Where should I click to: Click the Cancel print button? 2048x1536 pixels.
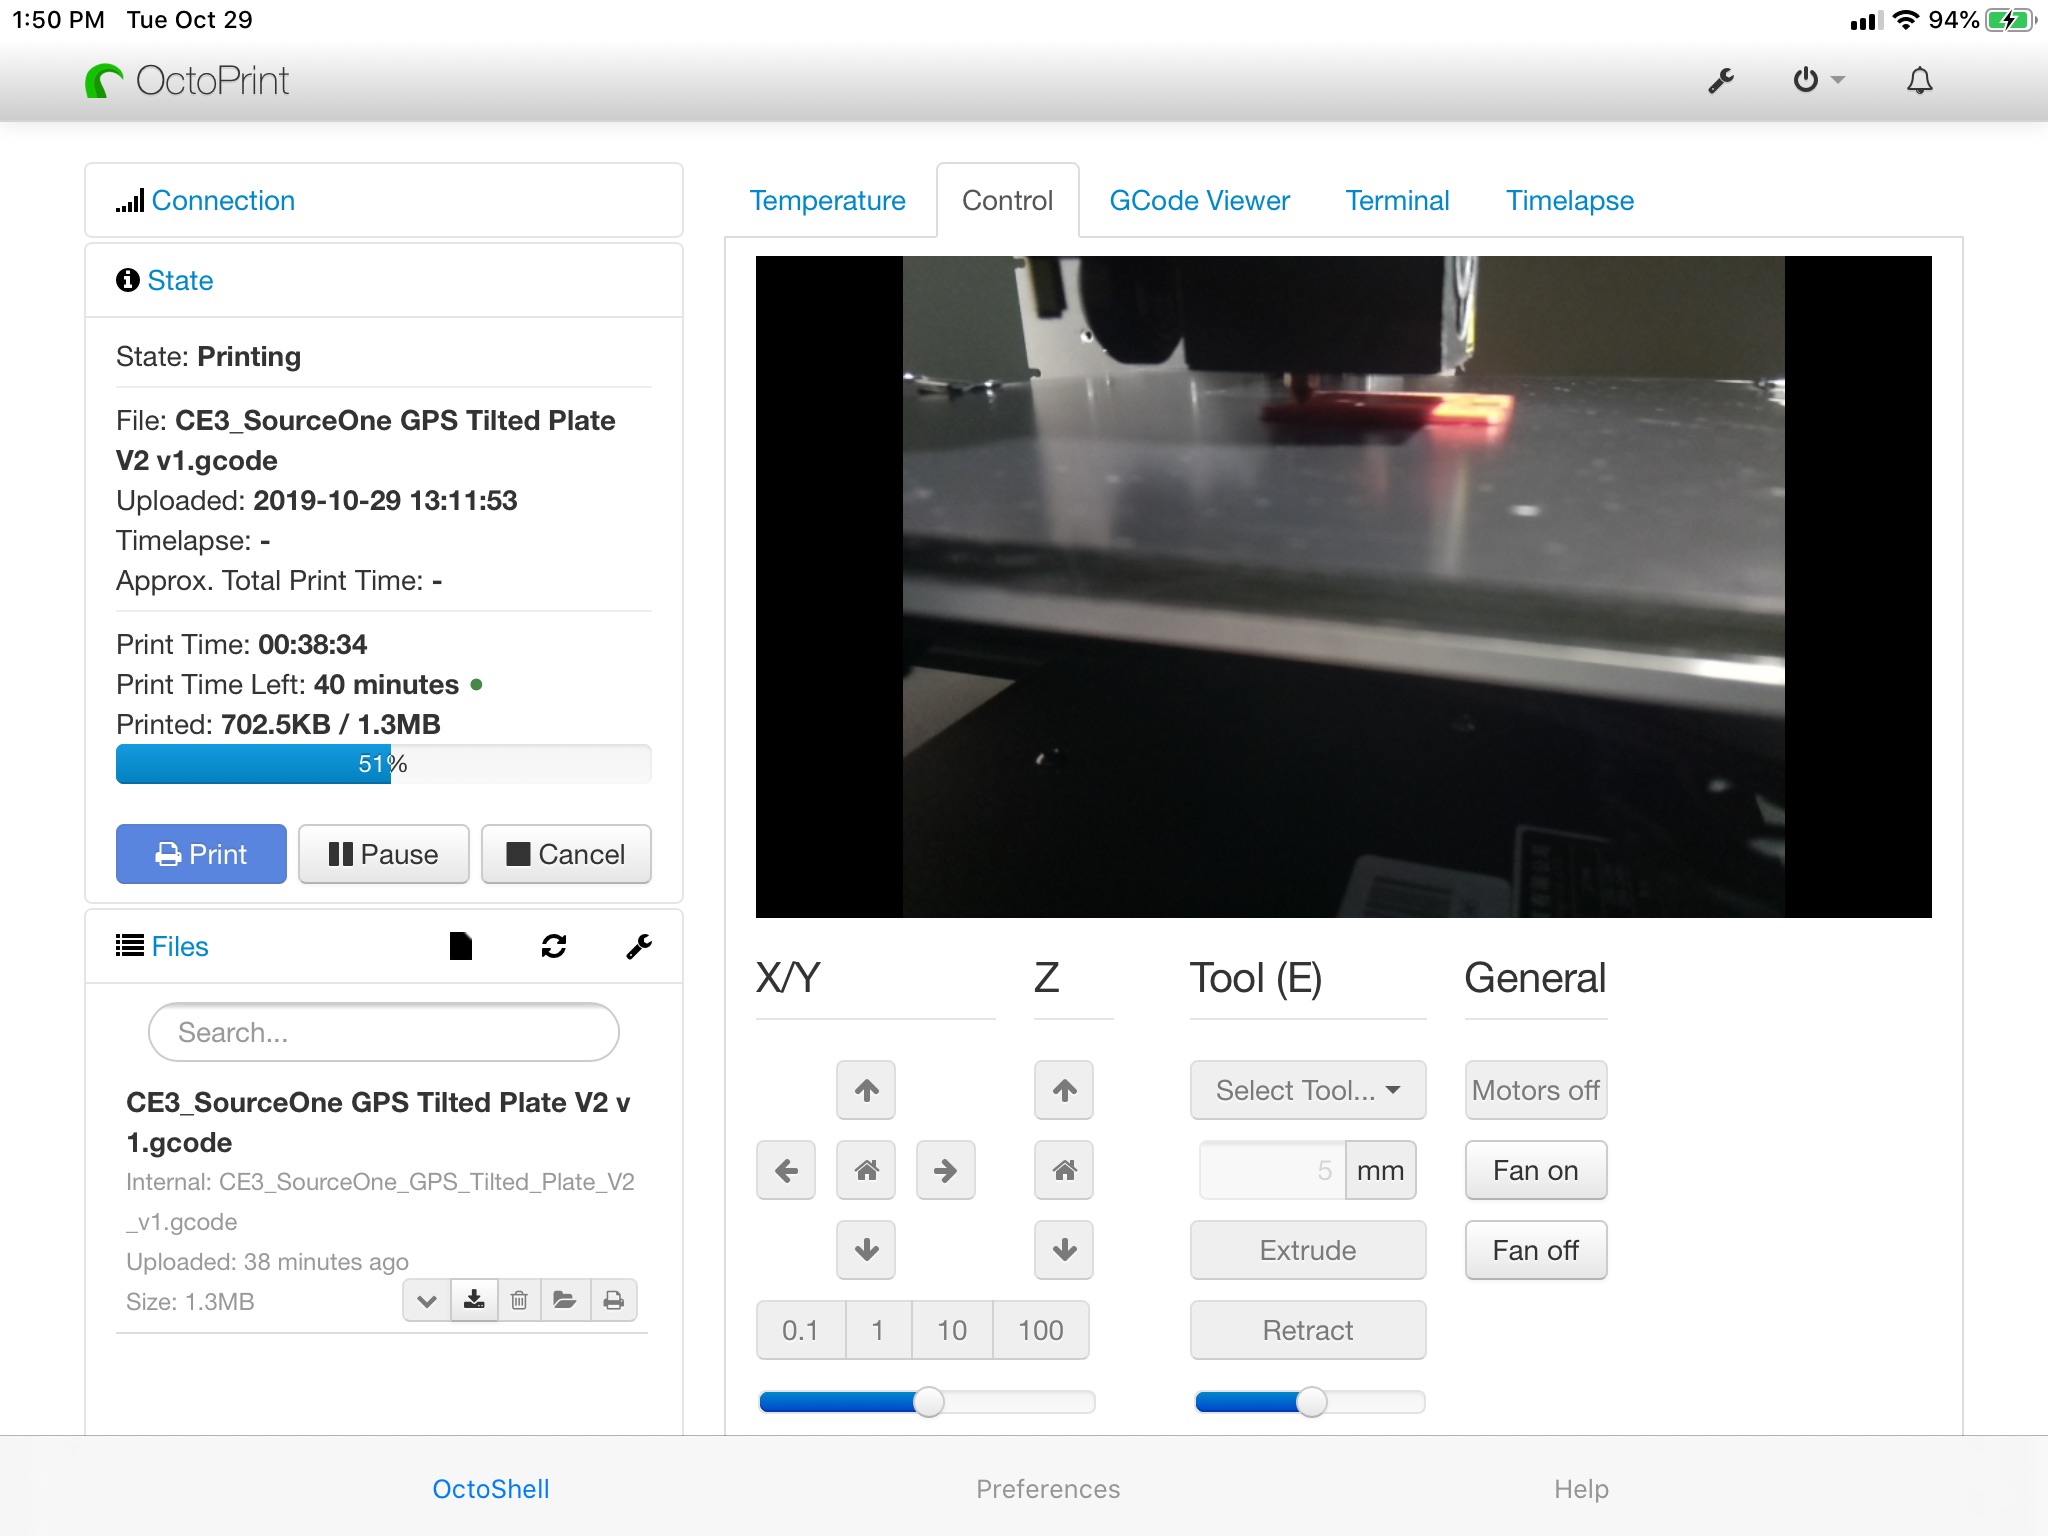click(568, 852)
